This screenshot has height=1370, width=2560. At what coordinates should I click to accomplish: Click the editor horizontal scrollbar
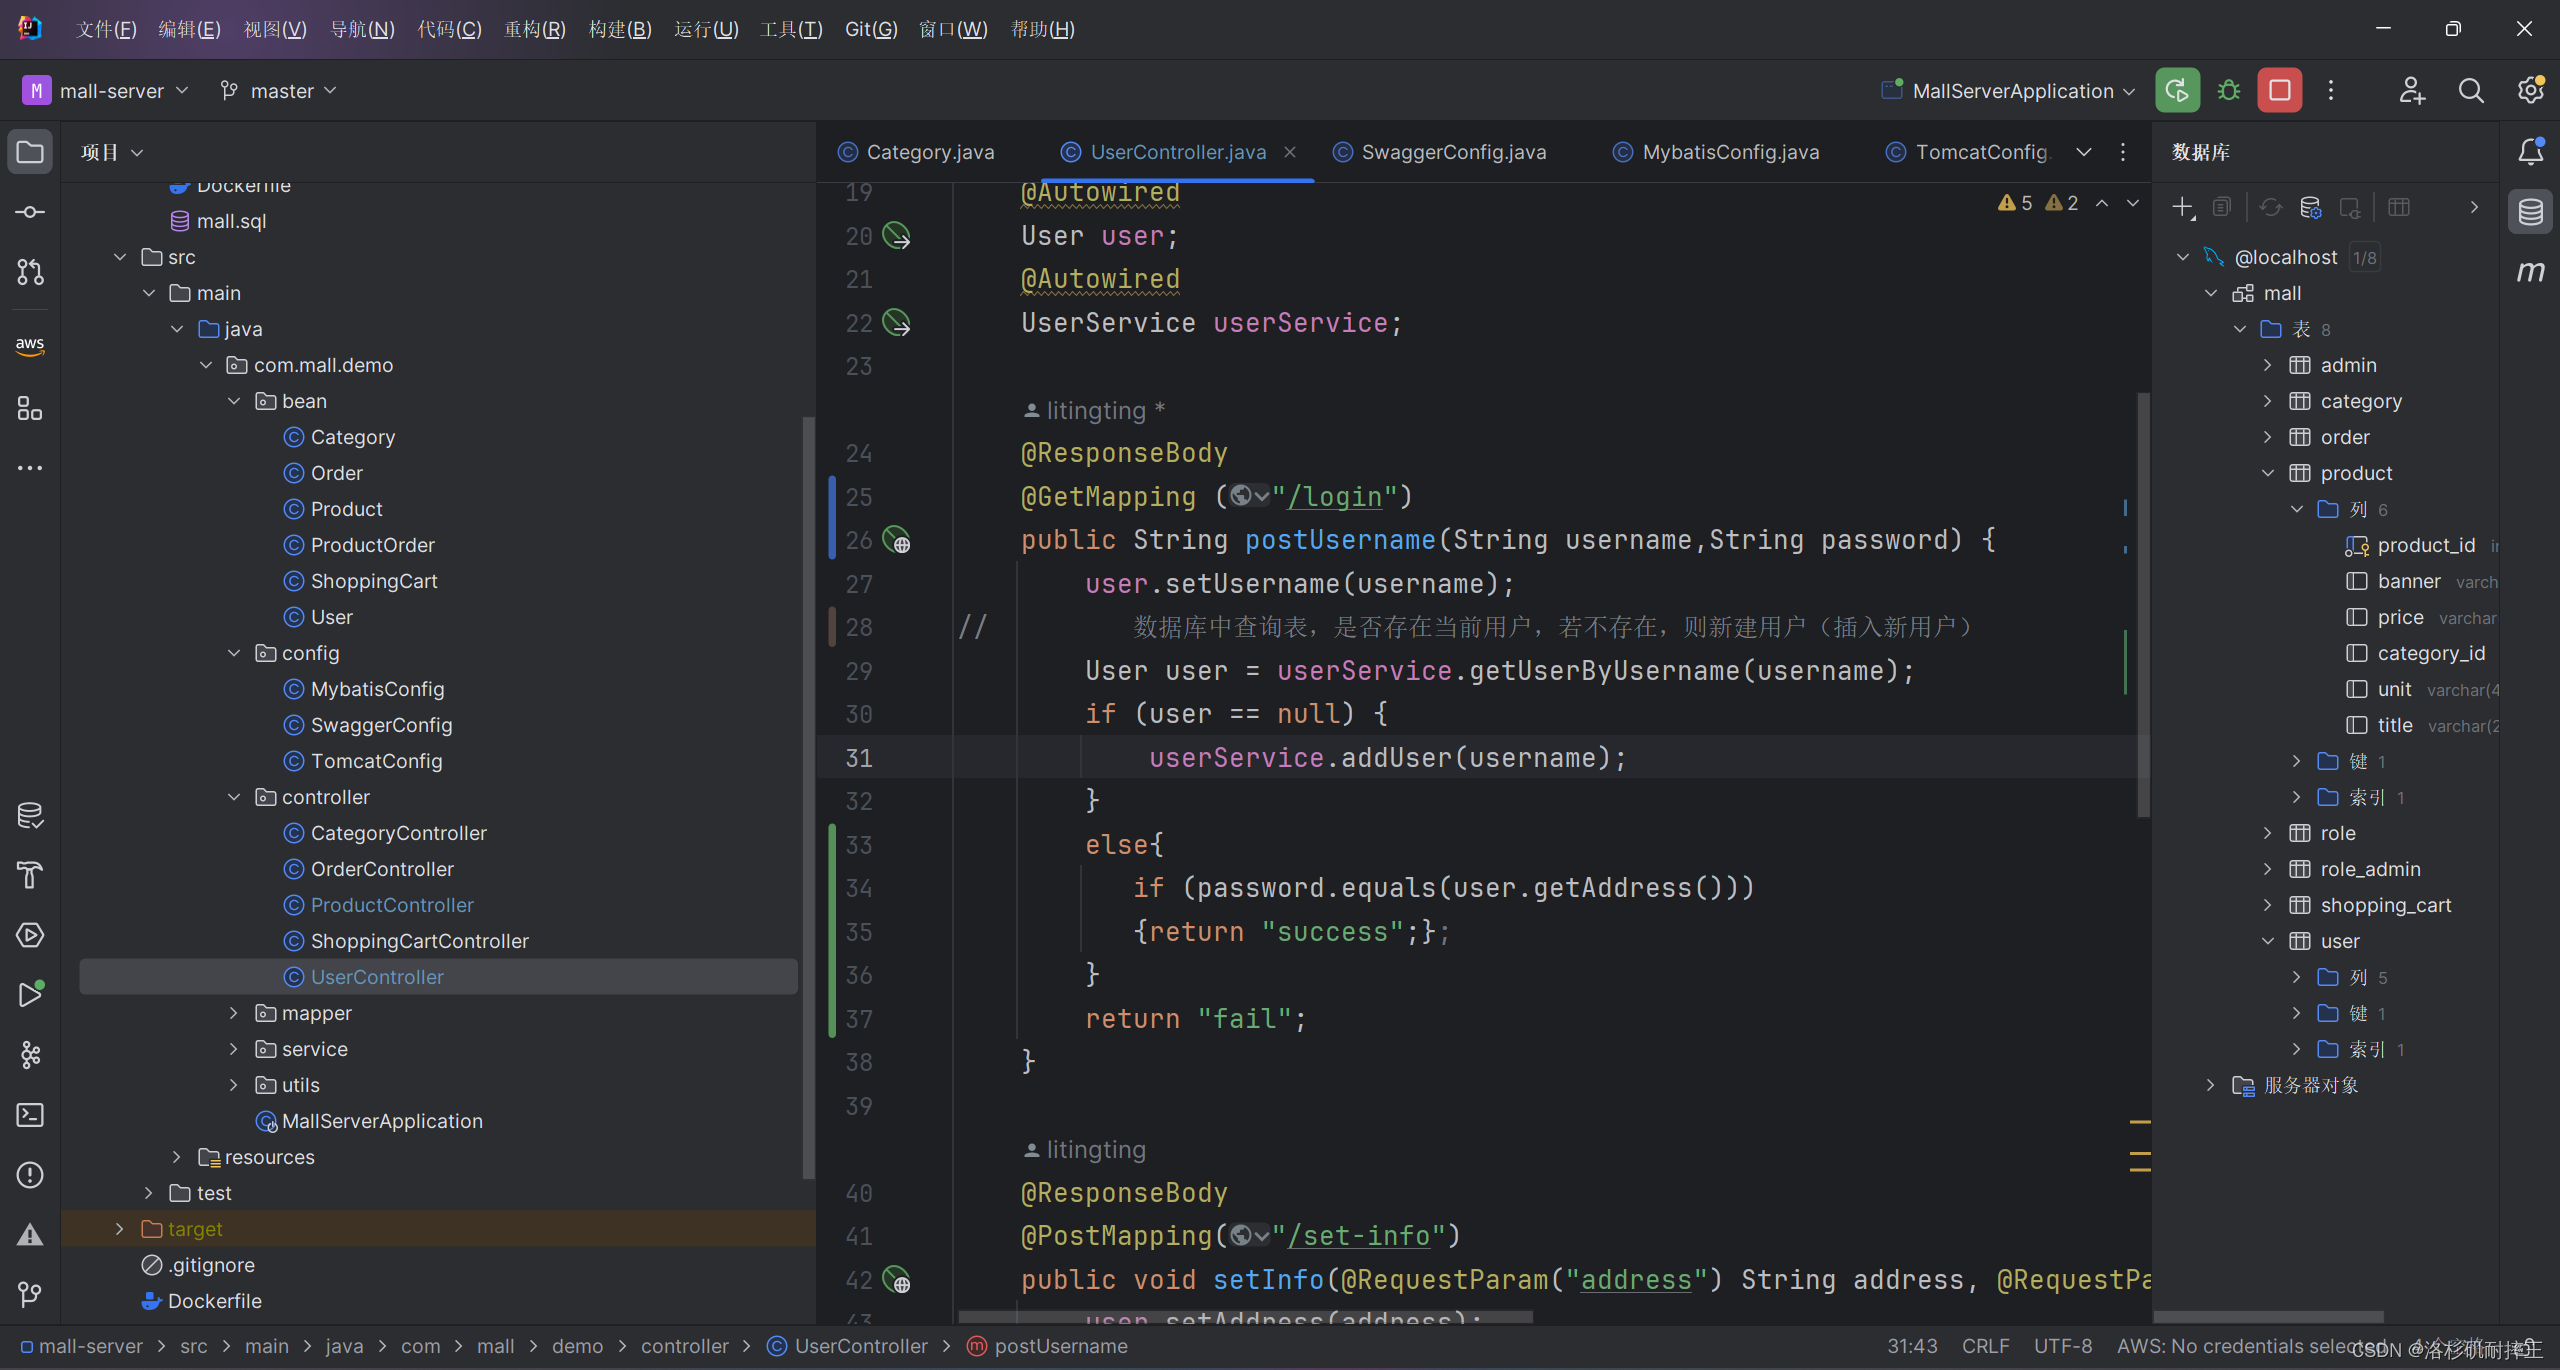click(1245, 1317)
